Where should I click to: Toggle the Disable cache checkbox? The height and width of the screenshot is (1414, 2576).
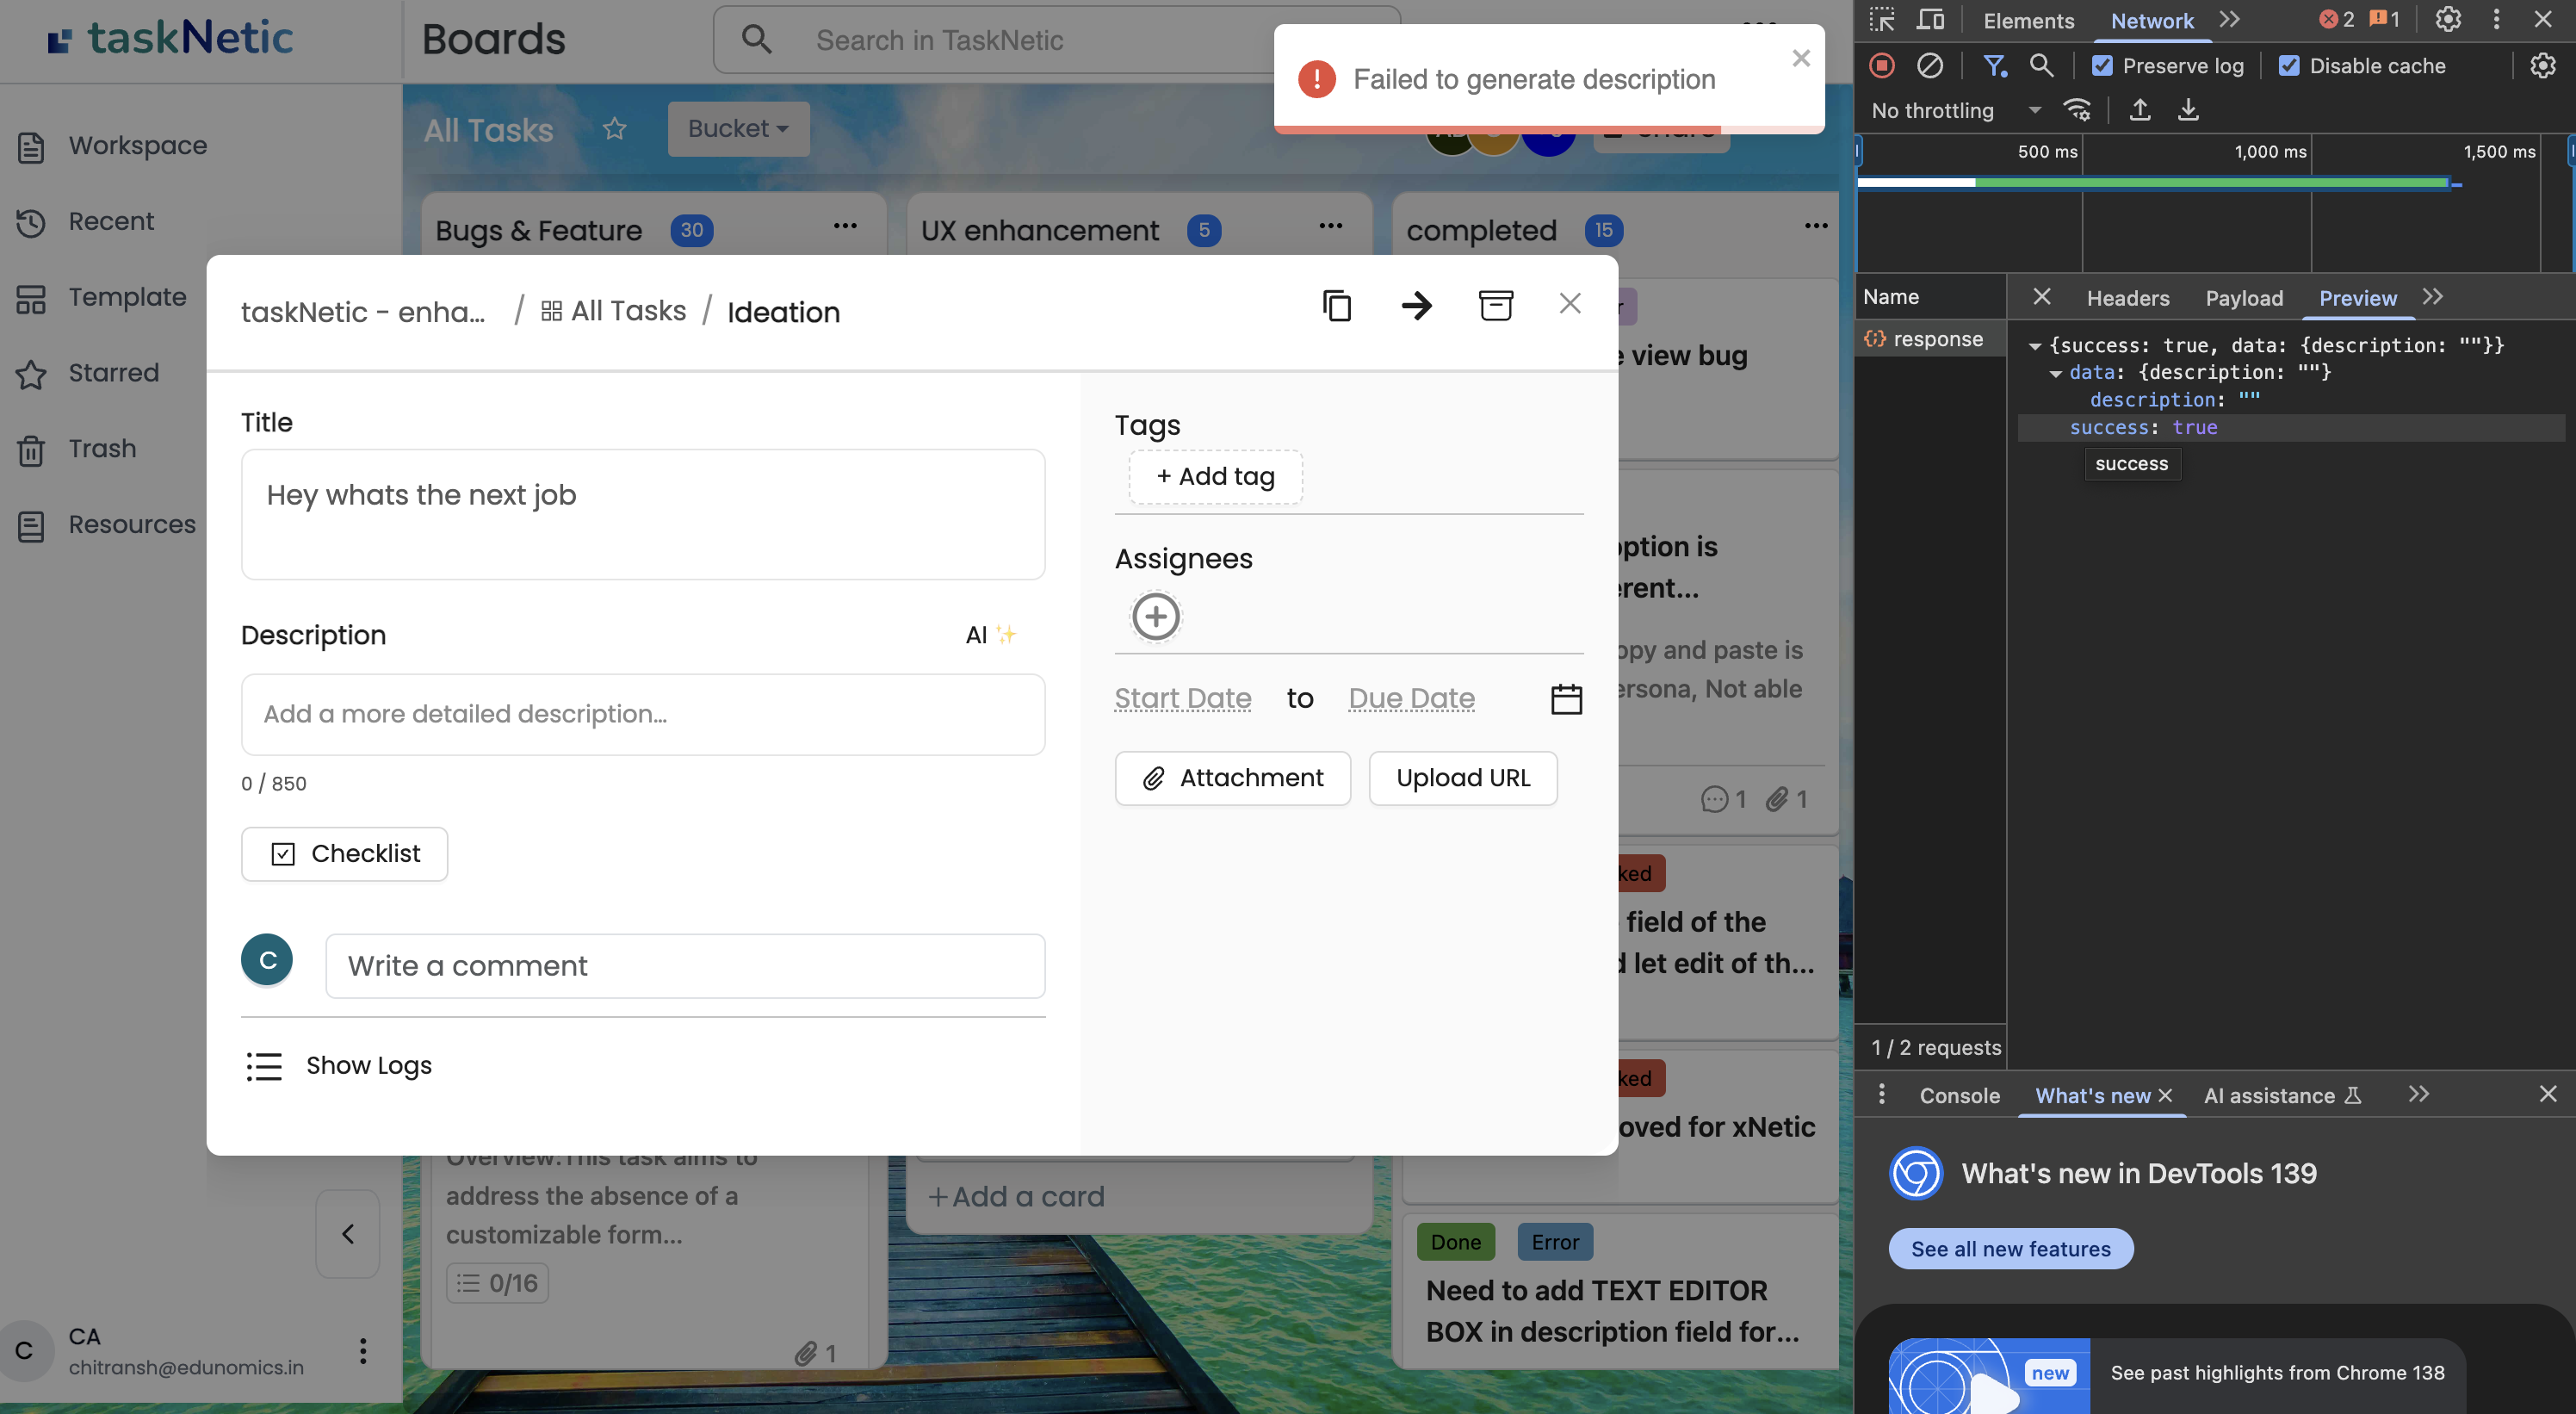pyautogui.click(x=2288, y=66)
